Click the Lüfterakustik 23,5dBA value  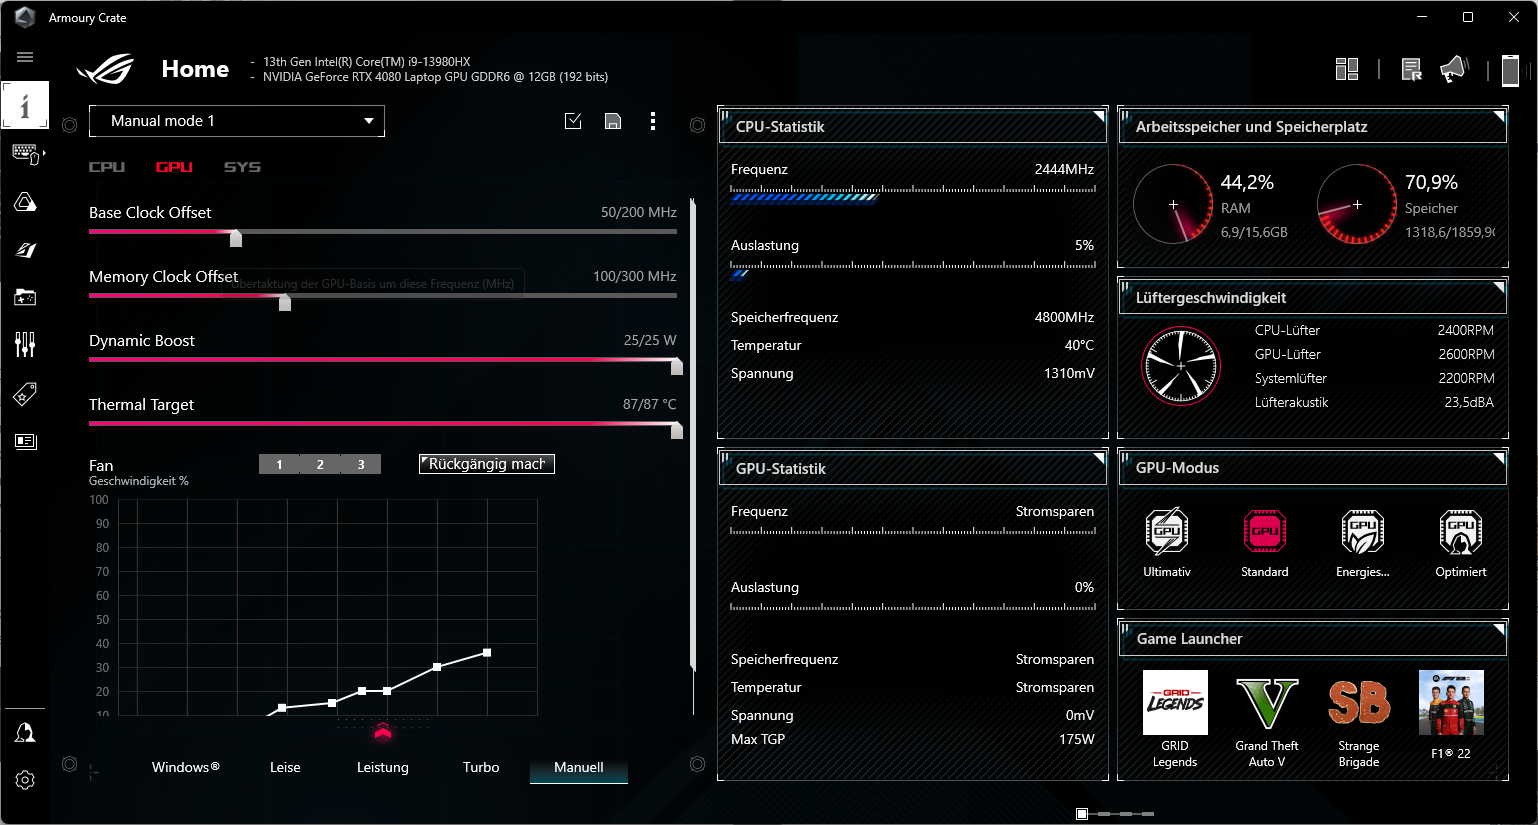[1469, 402]
